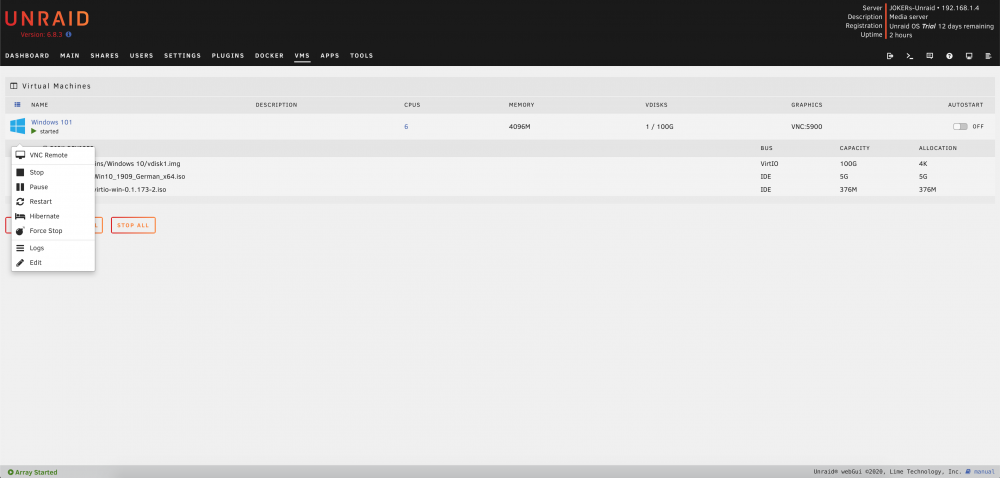Click the VirtIO bus cell

click(770, 164)
